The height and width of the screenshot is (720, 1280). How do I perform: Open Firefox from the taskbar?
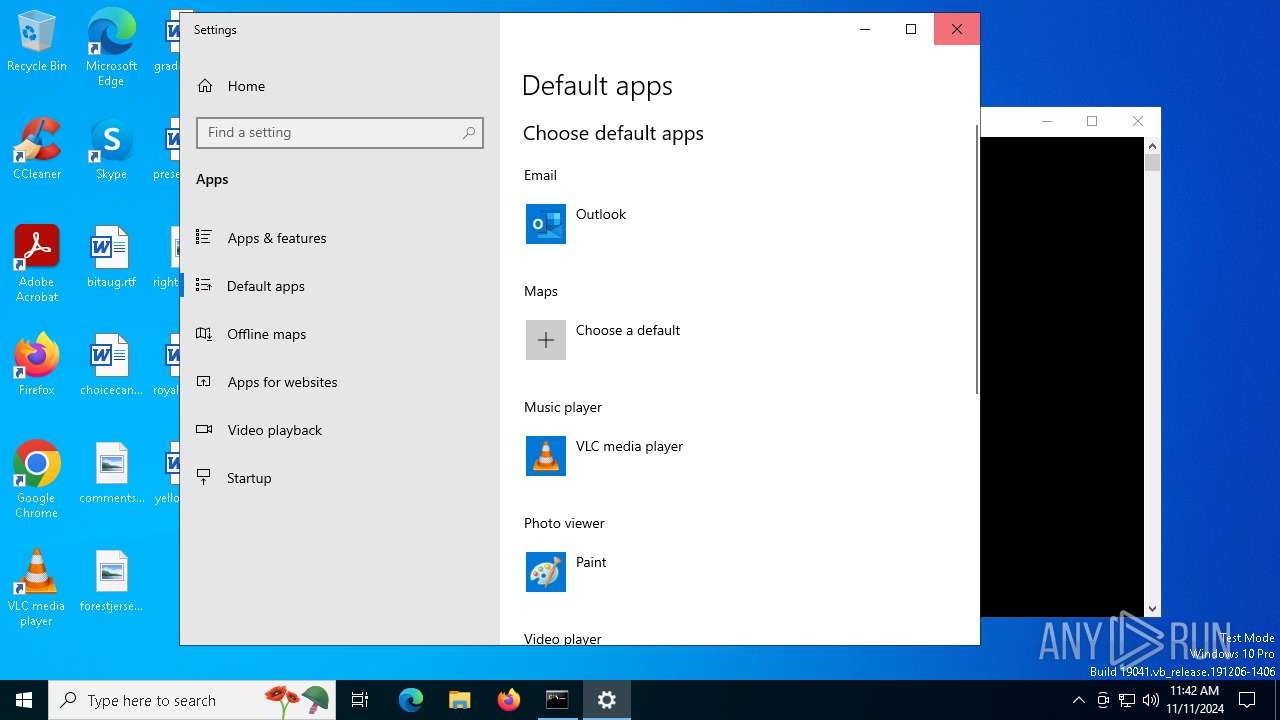pyautogui.click(x=509, y=700)
